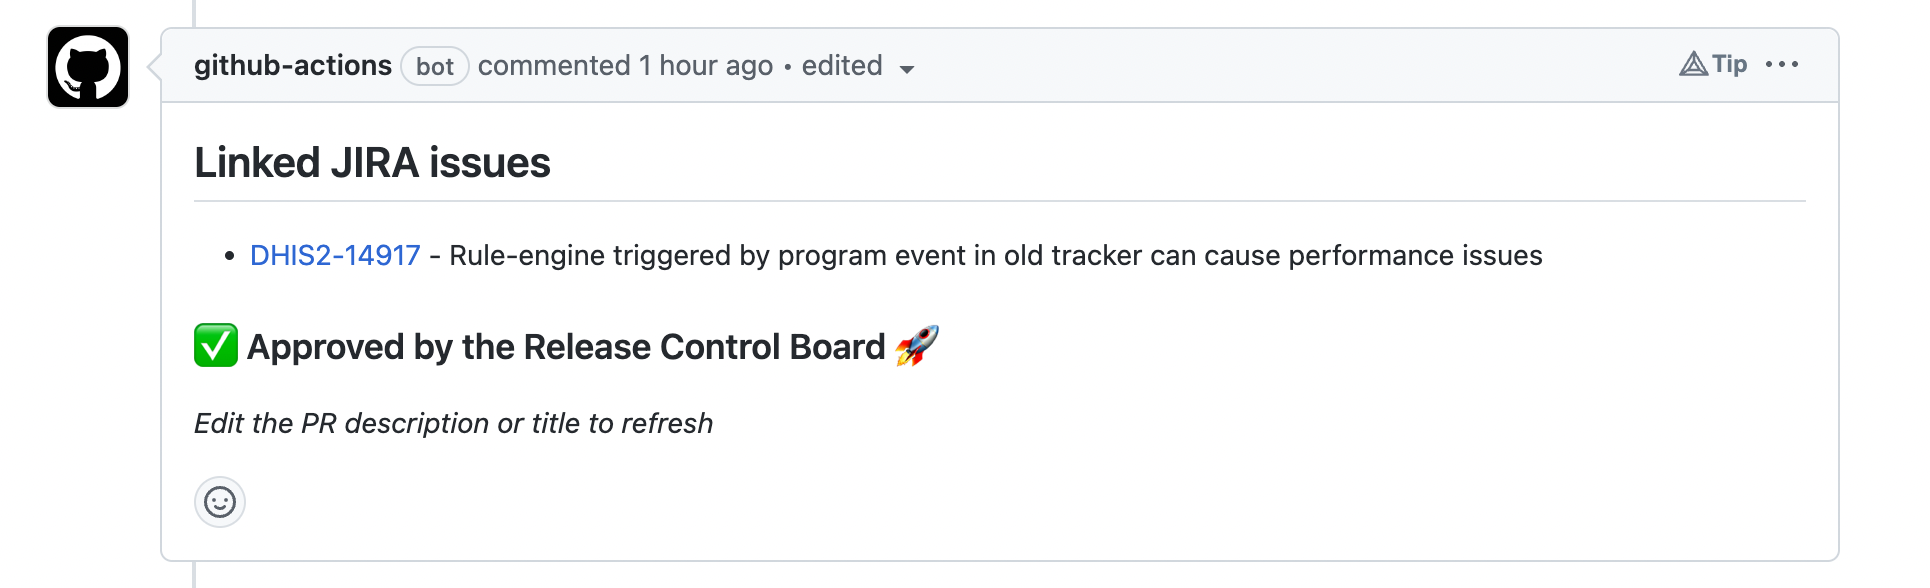Viewport: 1930px width, 588px height.
Task: Visit the github-actions bot profile
Action: point(293,65)
